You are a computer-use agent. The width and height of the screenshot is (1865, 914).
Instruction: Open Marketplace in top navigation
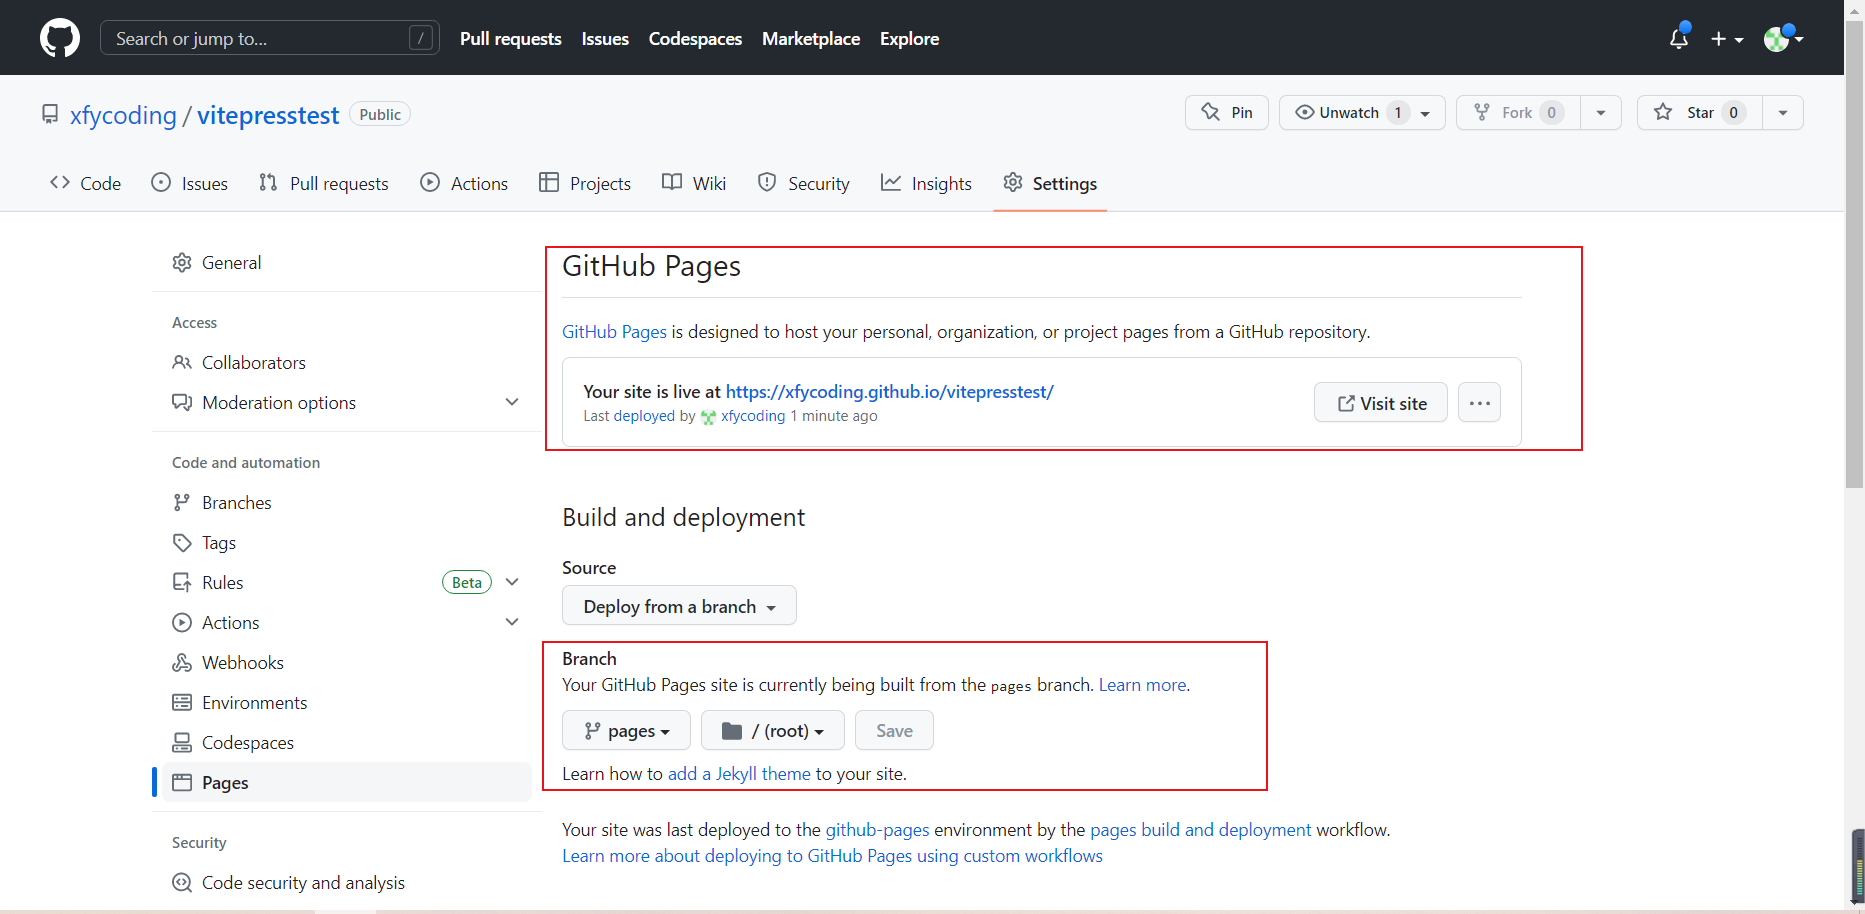811,39
